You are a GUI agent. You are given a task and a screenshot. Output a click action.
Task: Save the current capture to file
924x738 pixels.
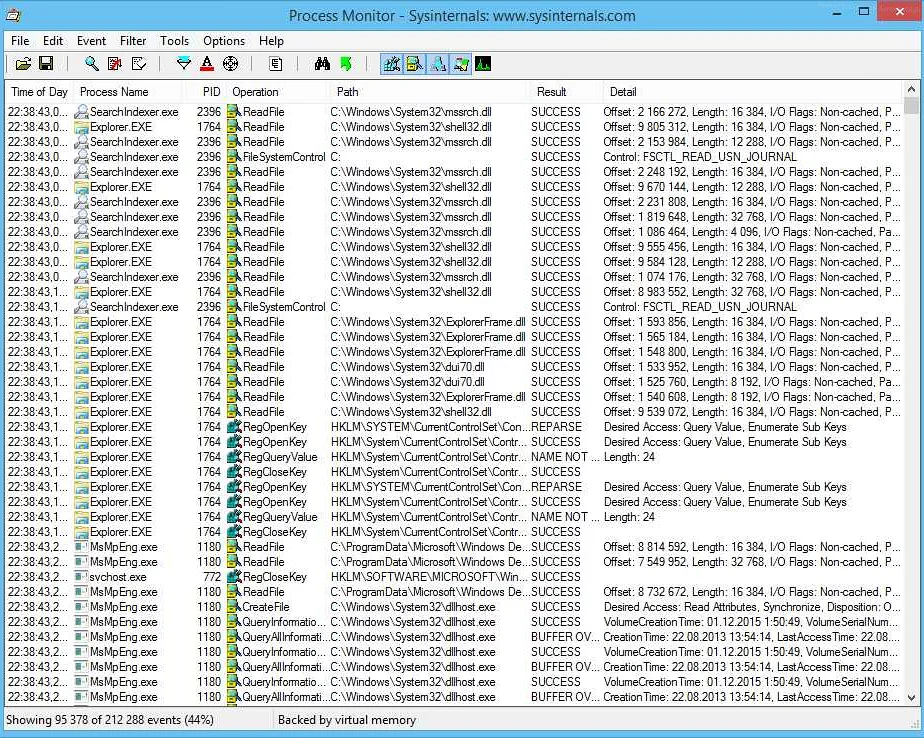47,64
